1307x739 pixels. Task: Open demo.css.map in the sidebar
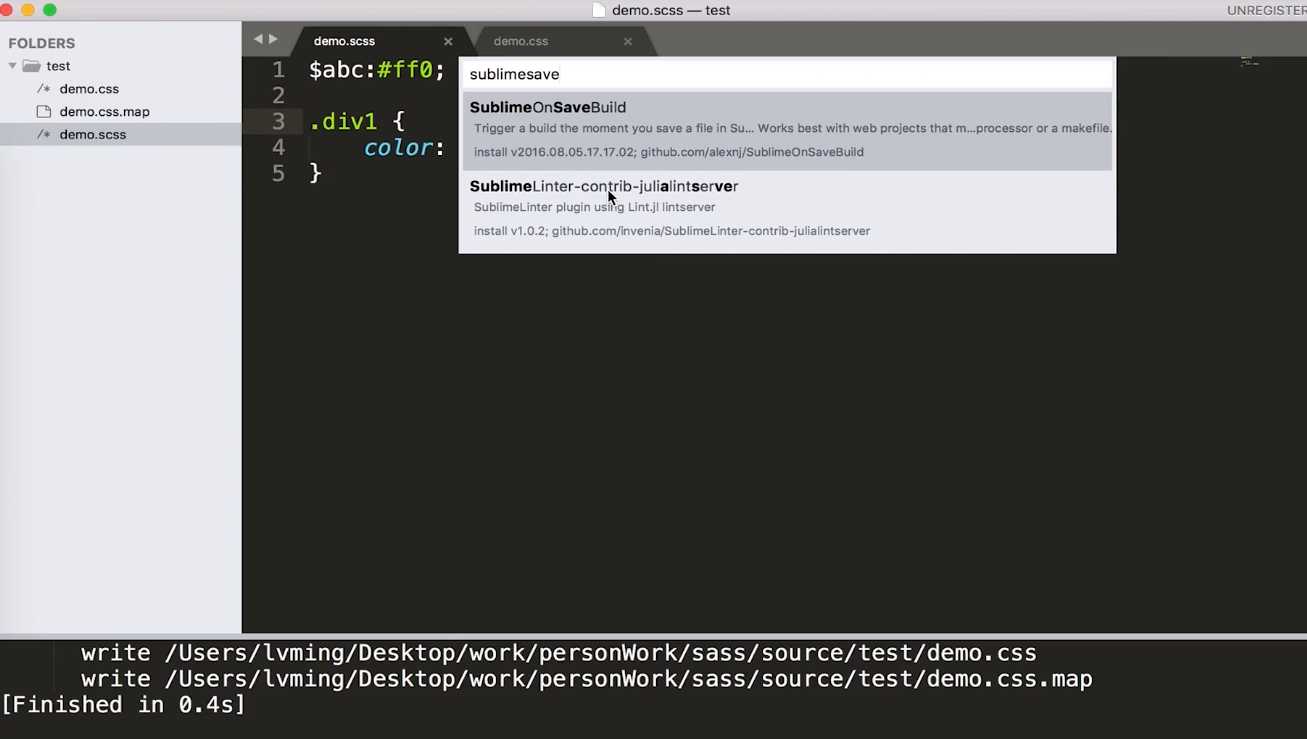[x=104, y=112]
